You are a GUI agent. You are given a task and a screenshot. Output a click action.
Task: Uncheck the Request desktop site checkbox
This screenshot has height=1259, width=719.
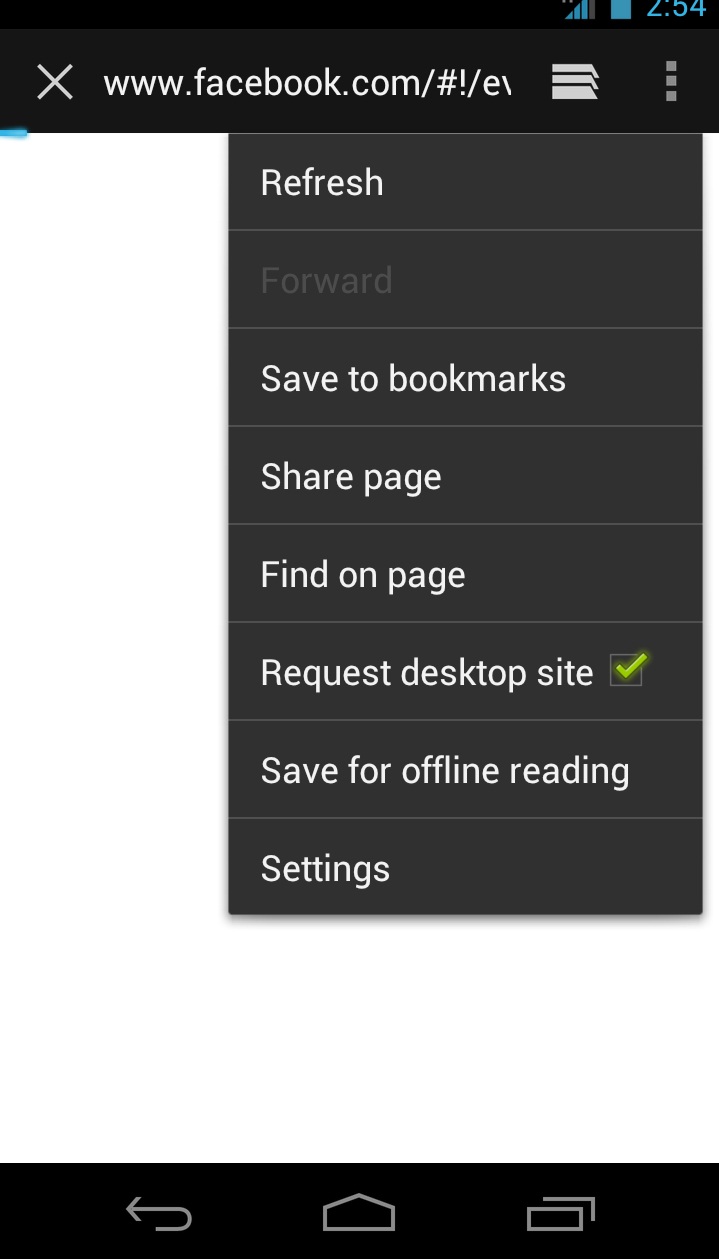(x=629, y=668)
